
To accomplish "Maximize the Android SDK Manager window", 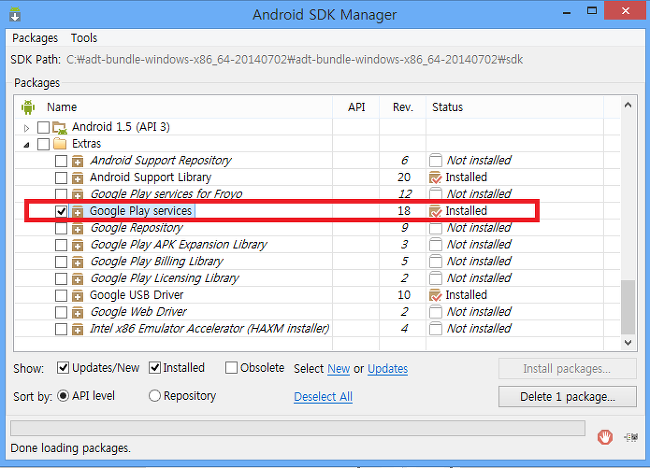I will [x=592, y=11].
